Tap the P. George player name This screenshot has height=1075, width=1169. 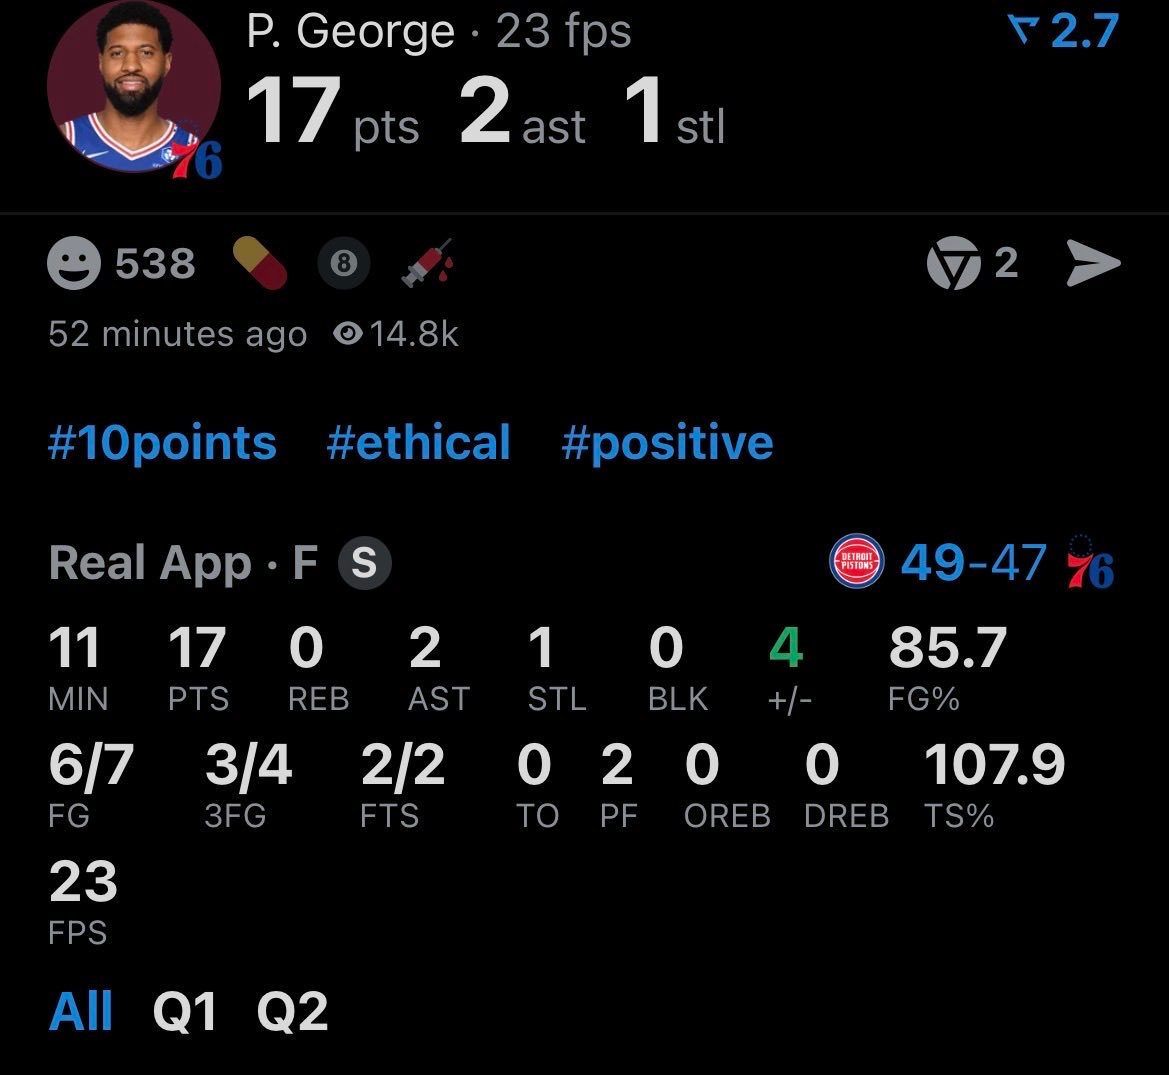[x=350, y=32]
